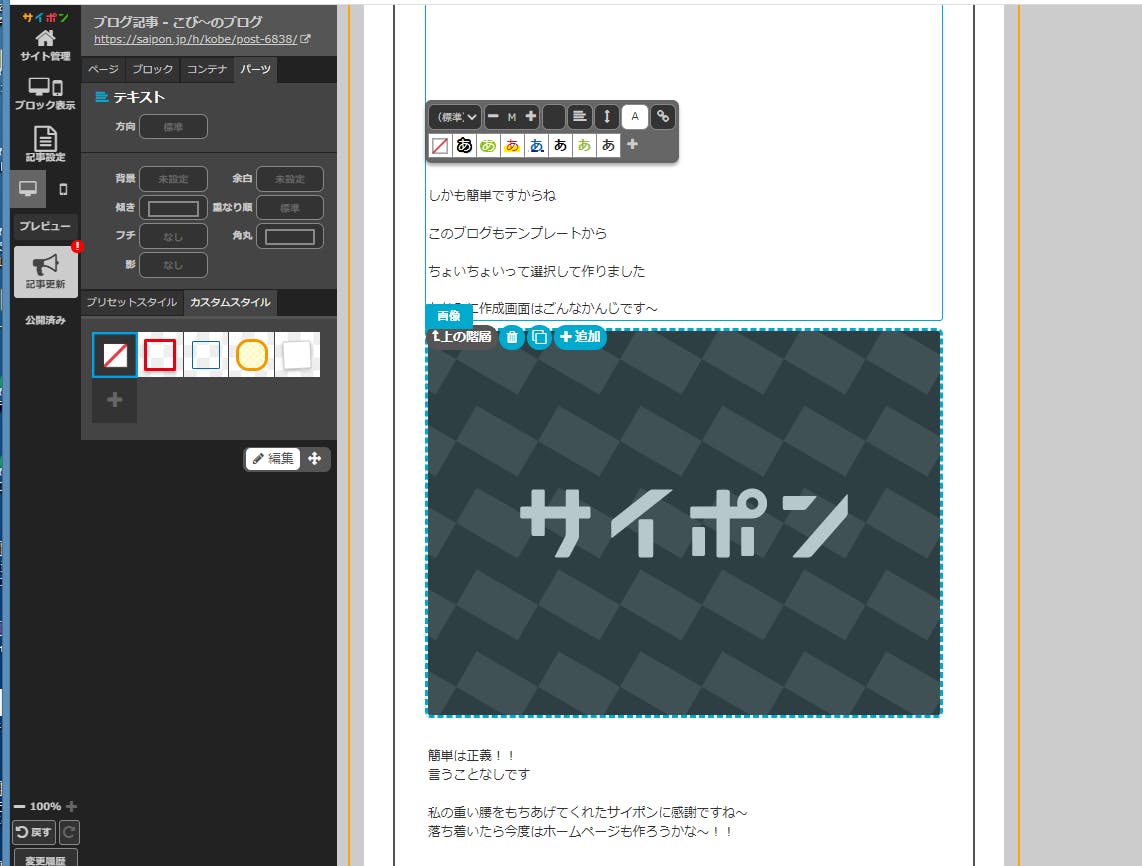Toggle the A text style button

coord(635,117)
